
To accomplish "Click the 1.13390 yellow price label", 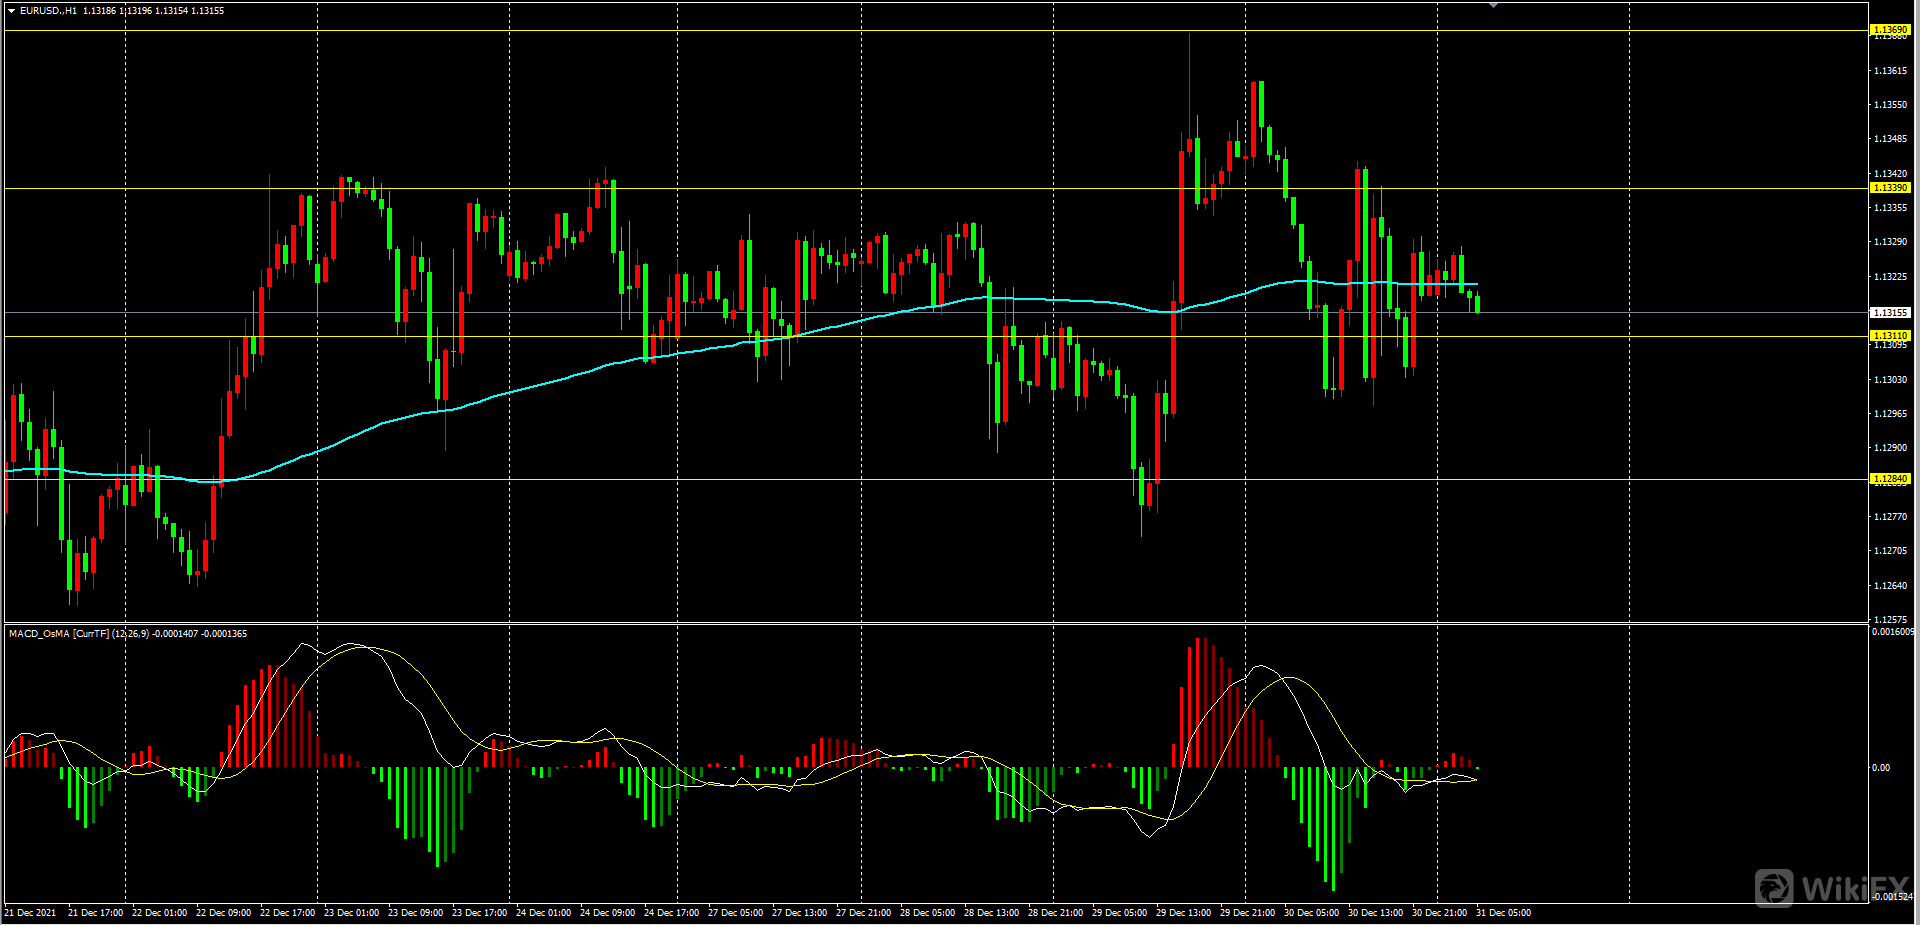I will pyautogui.click(x=1890, y=188).
